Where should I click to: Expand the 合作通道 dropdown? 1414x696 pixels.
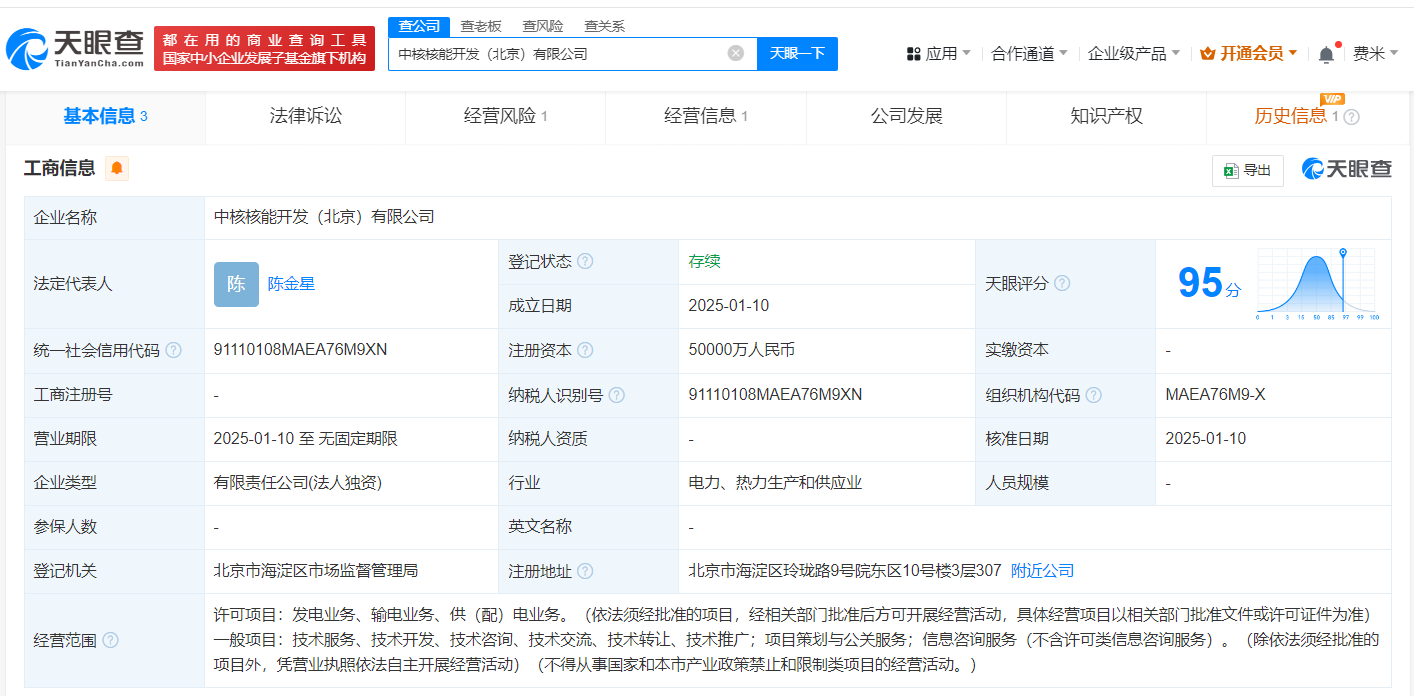(x=1029, y=53)
